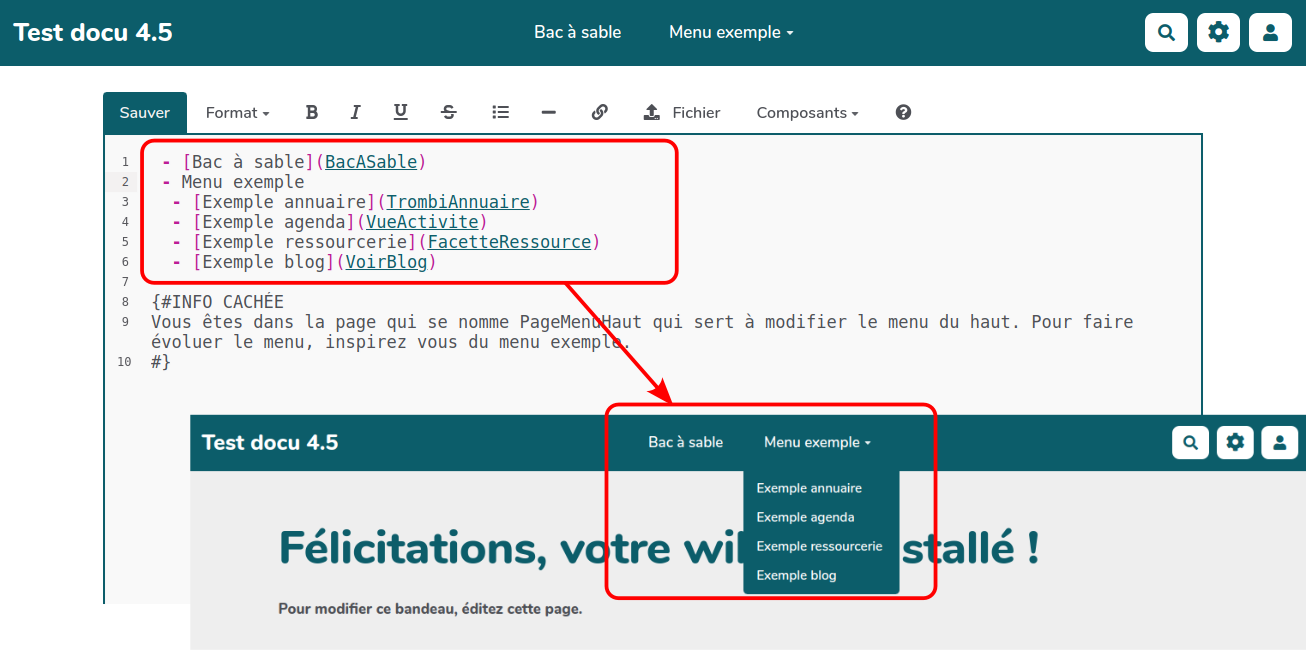The image size is (1306, 654).
Task: Open the help via the question mark icon
Action: coord(902,112)
